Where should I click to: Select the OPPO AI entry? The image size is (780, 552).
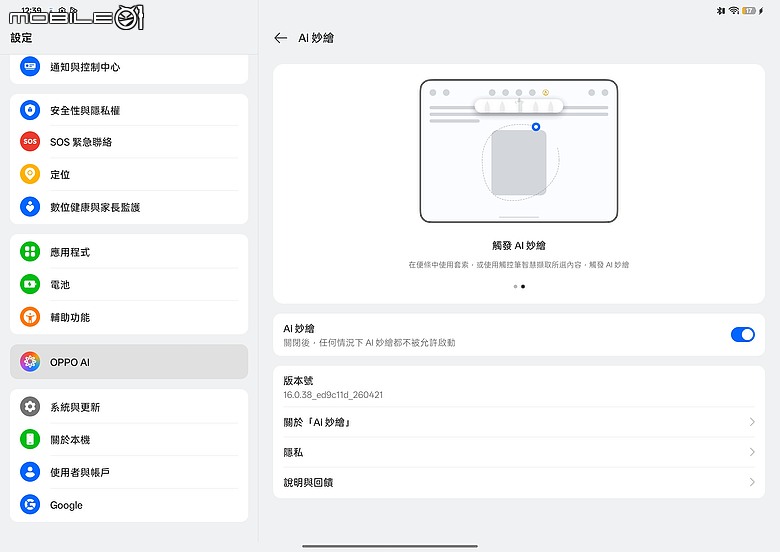[129, 362]
